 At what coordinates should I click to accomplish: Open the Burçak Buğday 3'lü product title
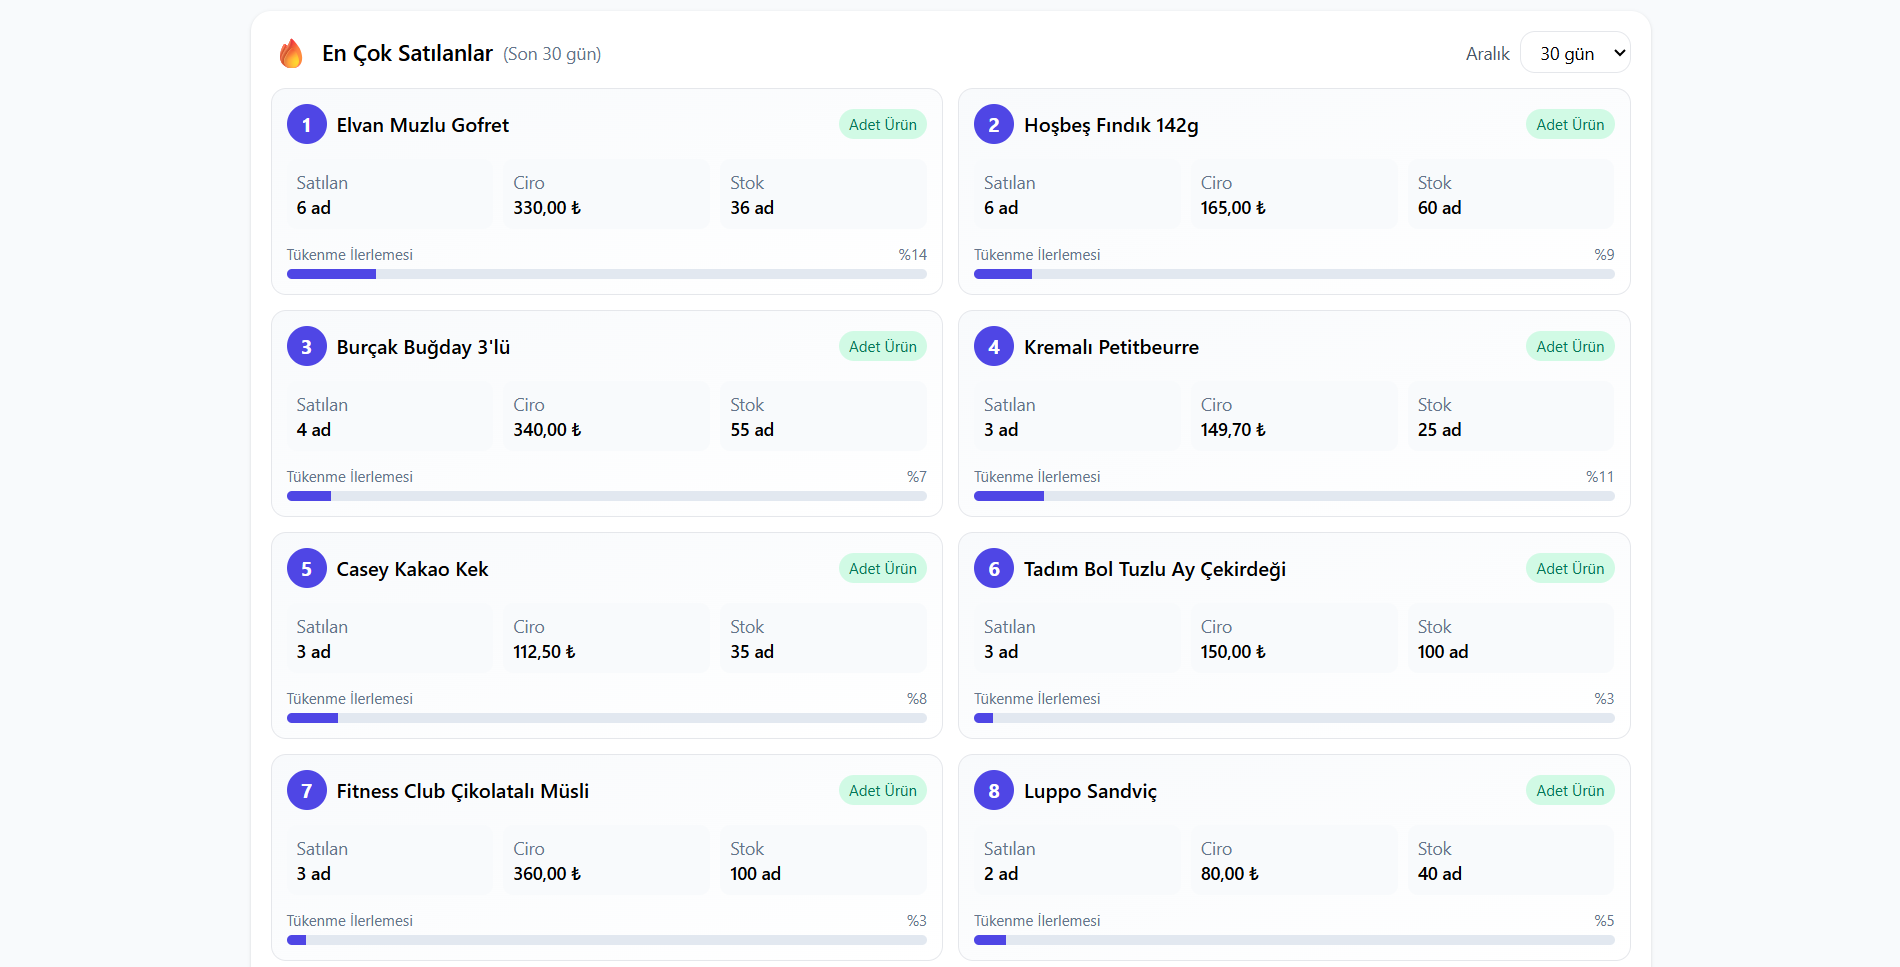pyautogui.click(x=423, y=347)
